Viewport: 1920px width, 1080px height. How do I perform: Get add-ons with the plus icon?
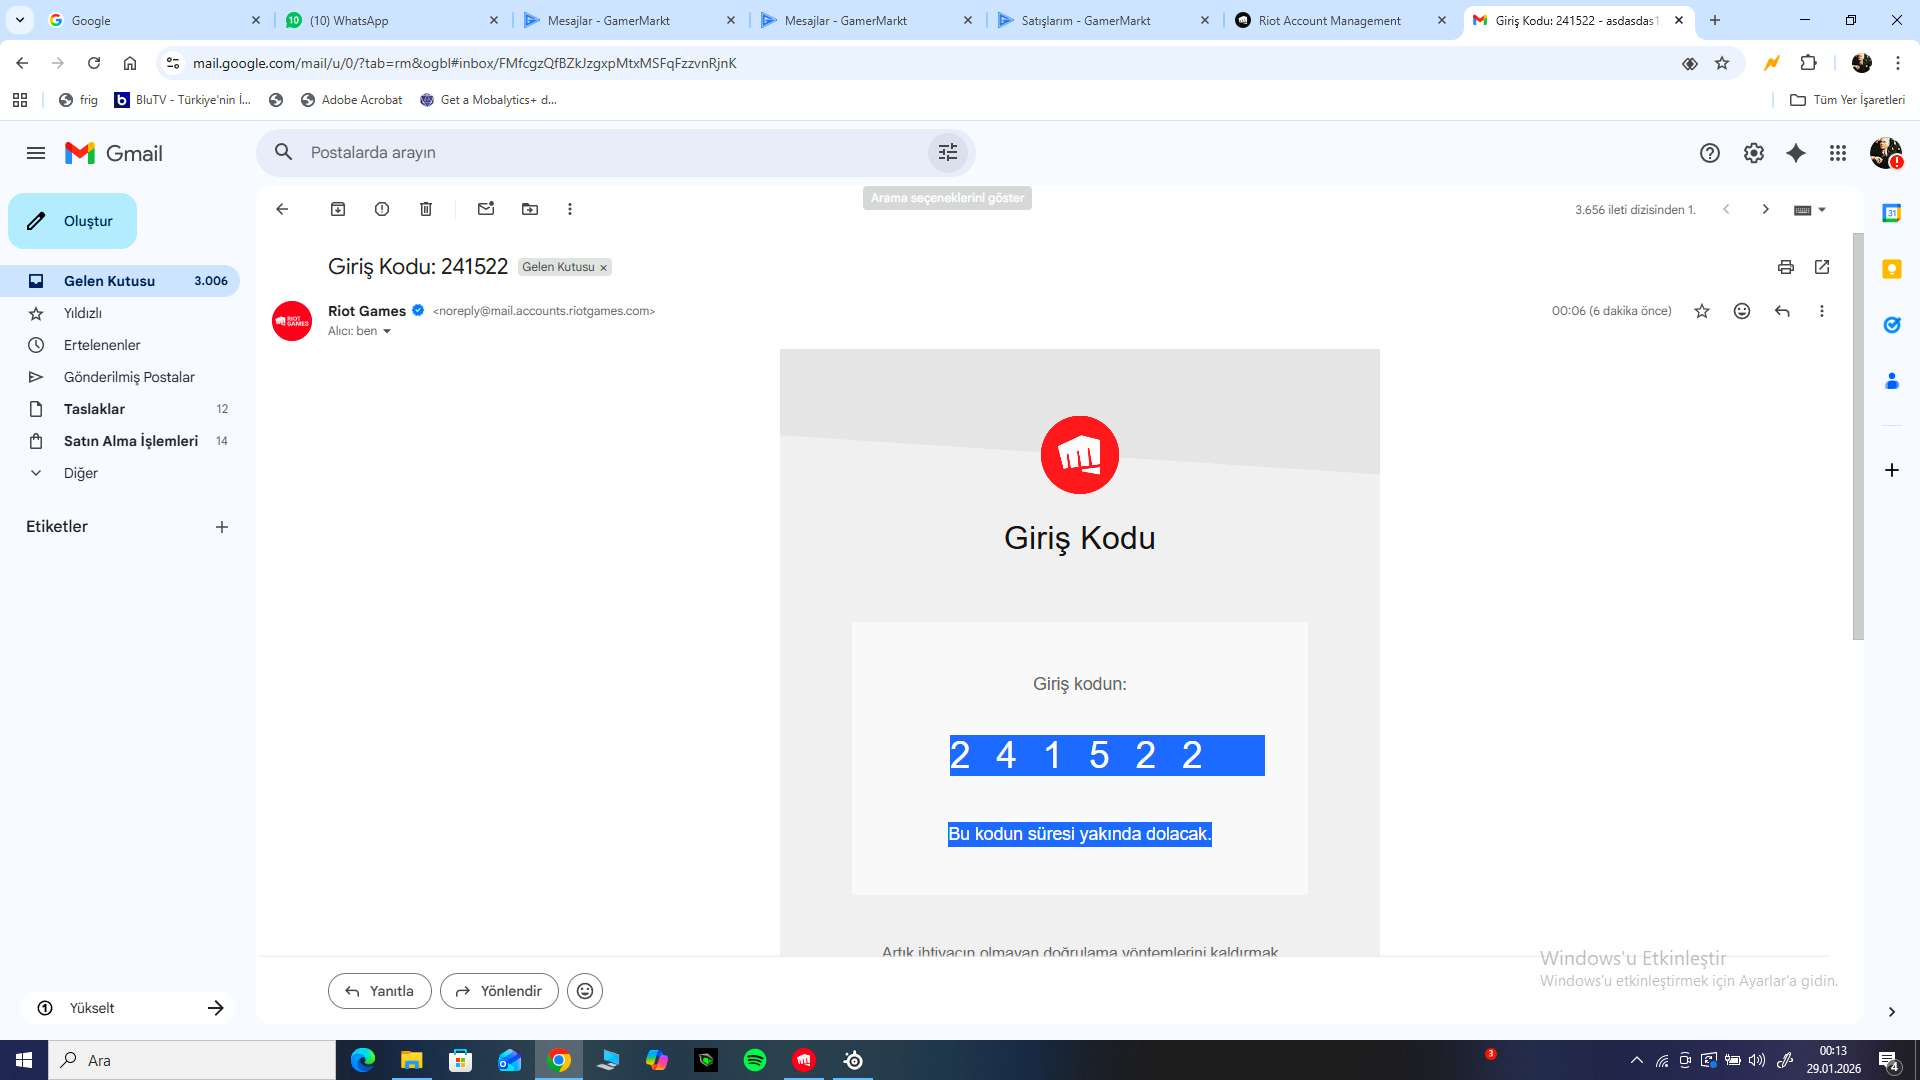(x=1892, y=470)
